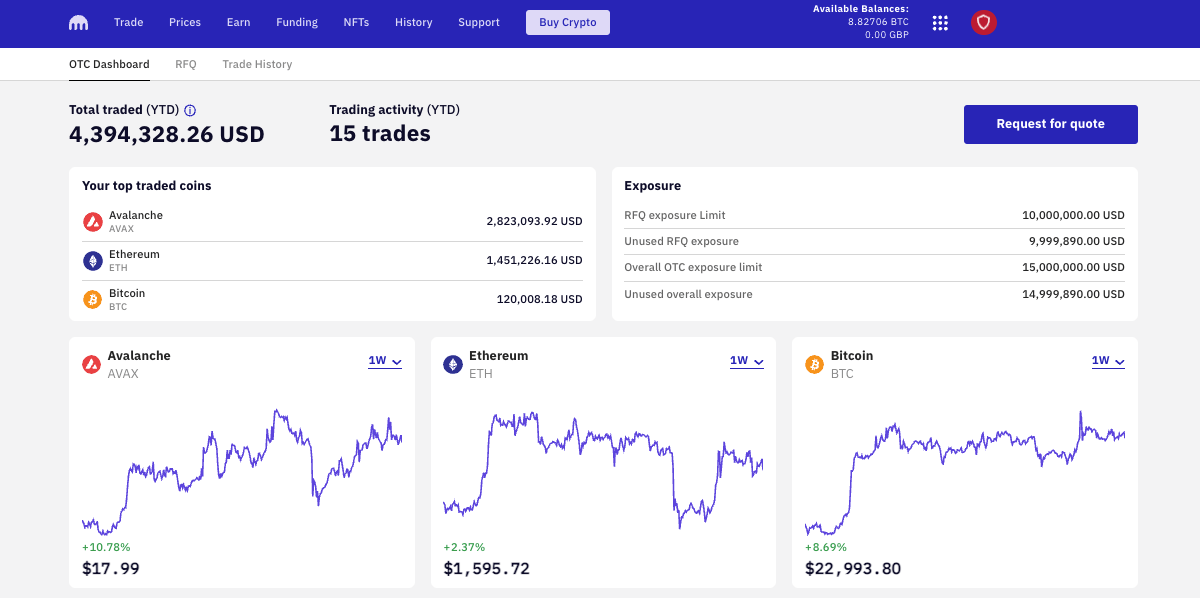Switch to the RFQ tab
Image resolution: width=1200 pixels, height=598 pixels.
[186, 64]
